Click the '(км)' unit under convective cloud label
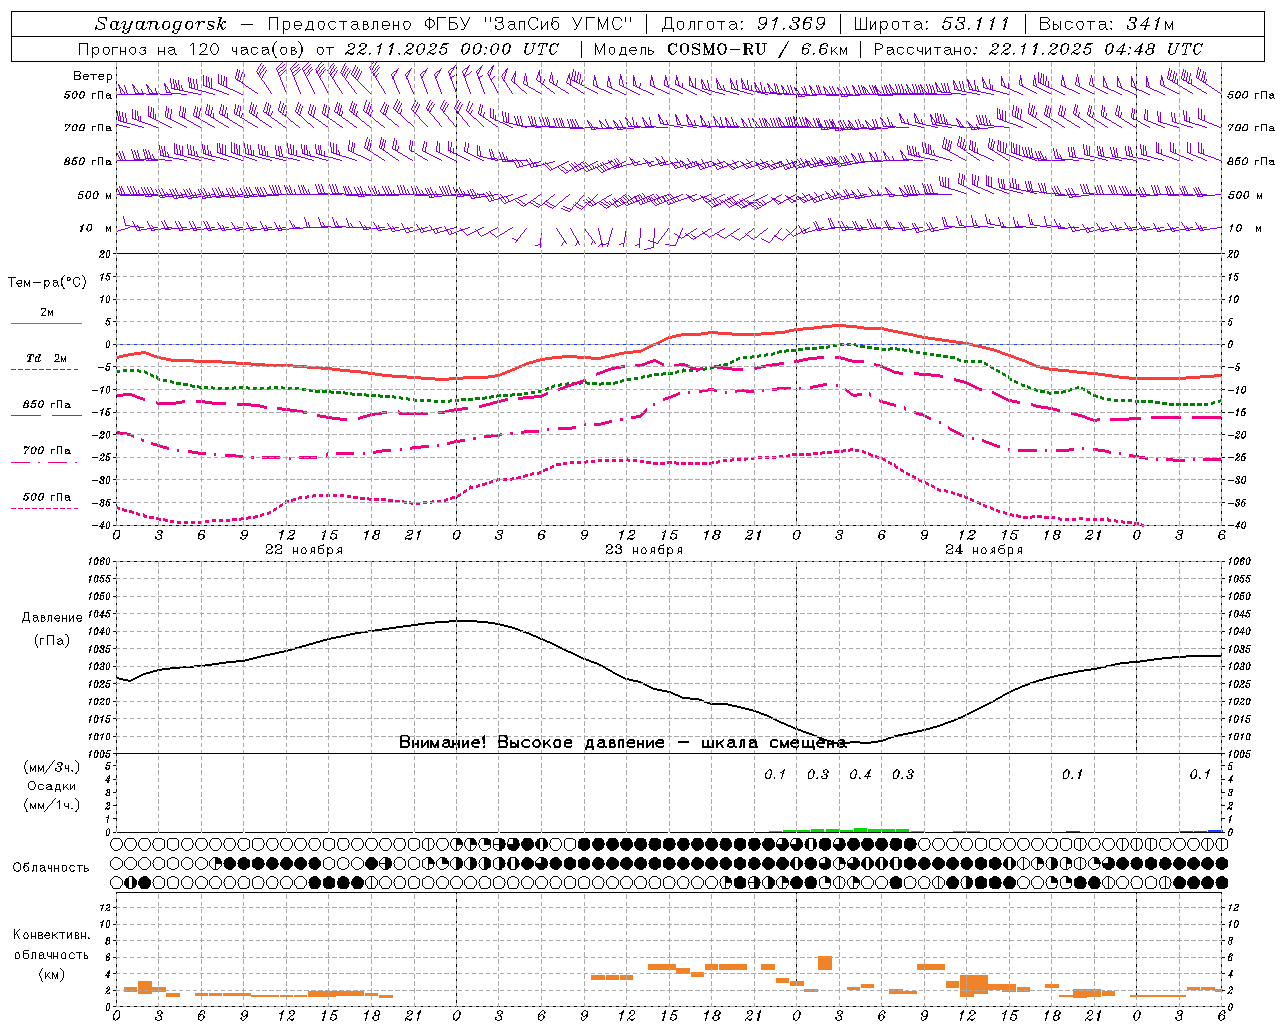The image size is (1280, 1024). click(x=52, y=974)
